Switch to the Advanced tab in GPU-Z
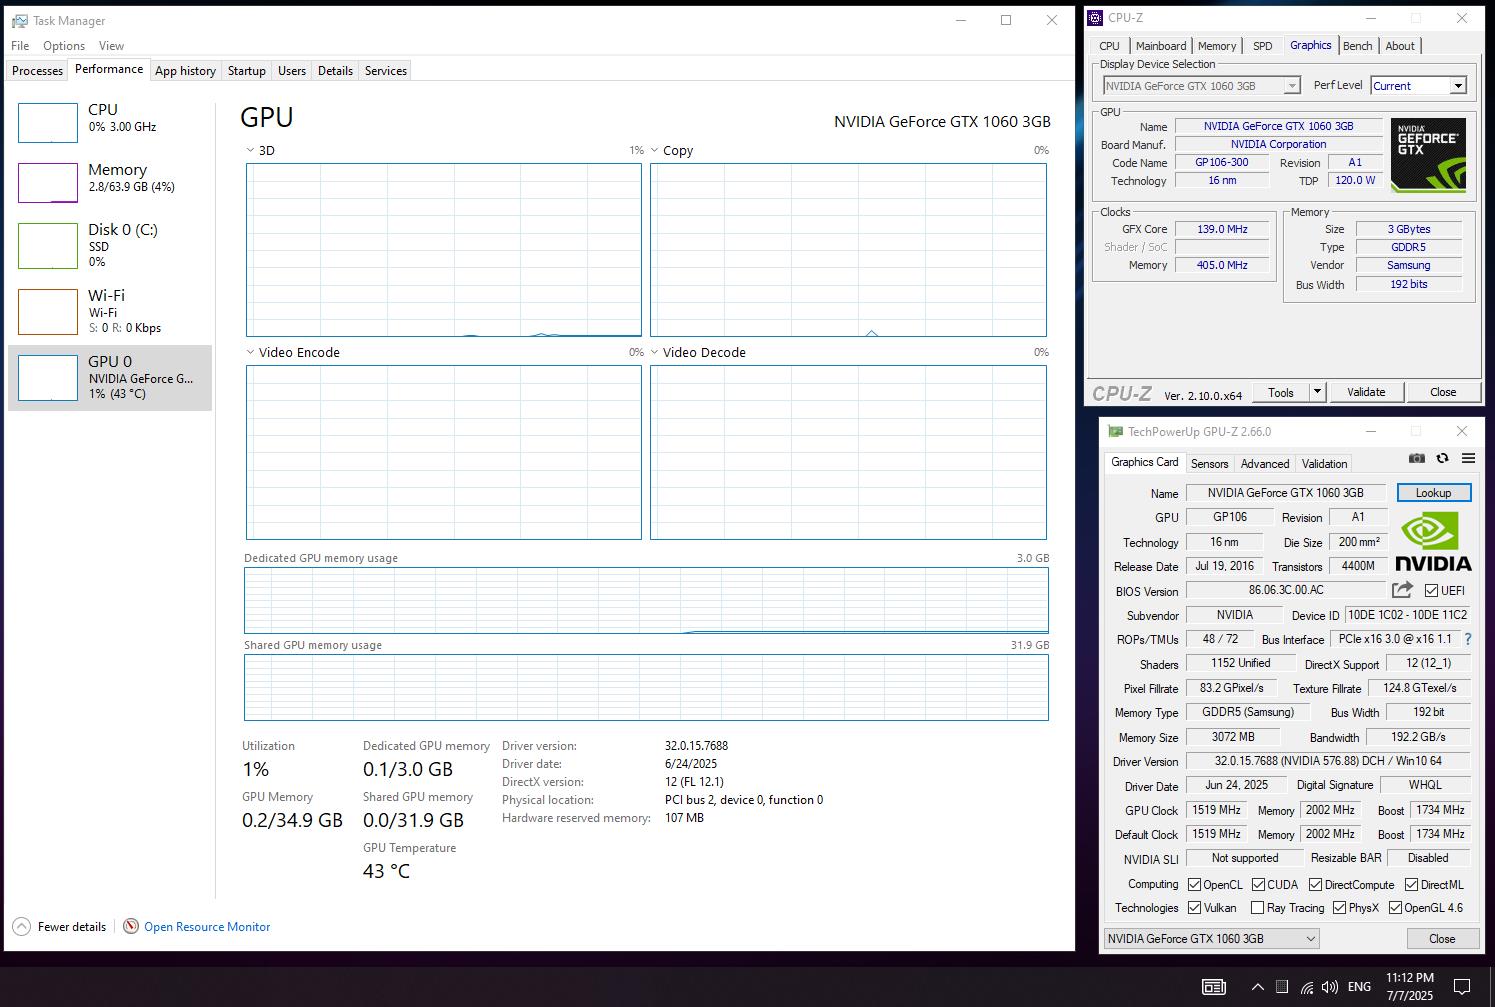The image size is (1495, 1007). tap(1265, 464)
